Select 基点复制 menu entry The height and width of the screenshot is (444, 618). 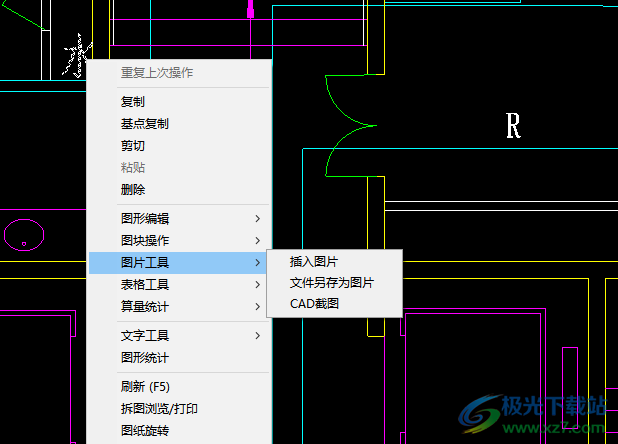tap(179, 124)
